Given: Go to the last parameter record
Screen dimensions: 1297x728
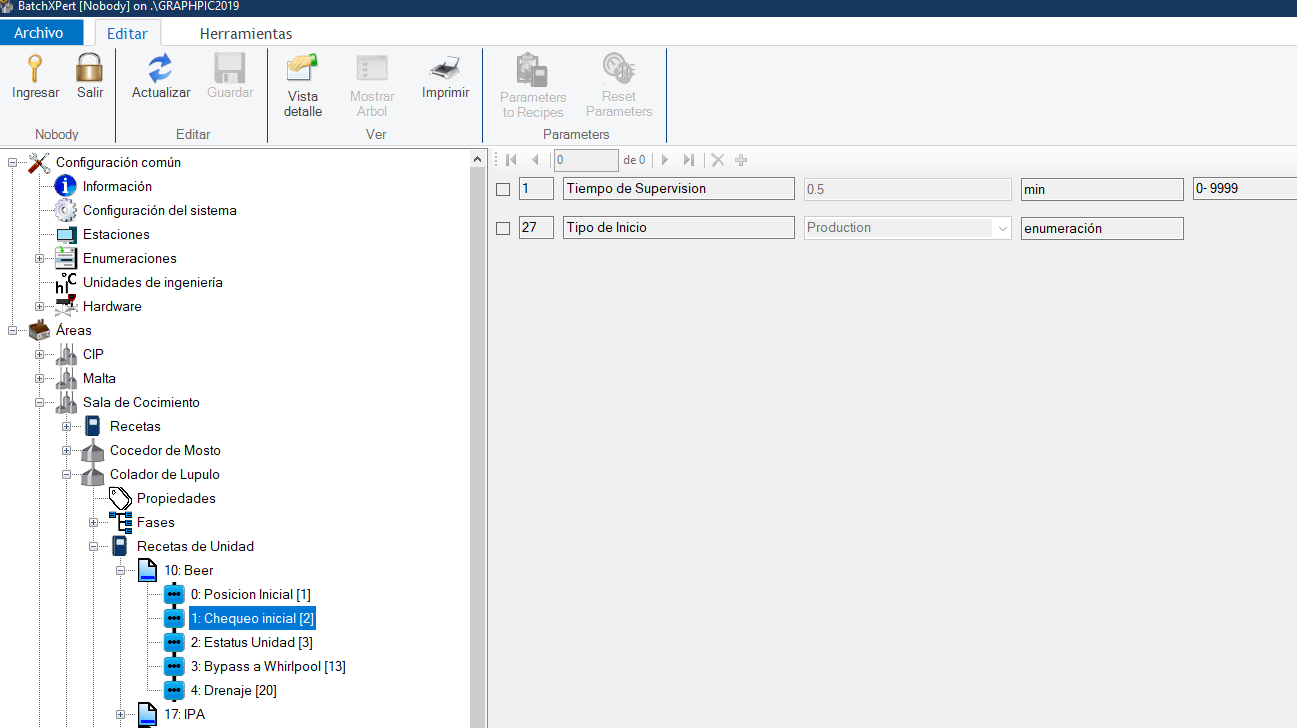Looking at the screenshot, I should [x=689, y=160].
